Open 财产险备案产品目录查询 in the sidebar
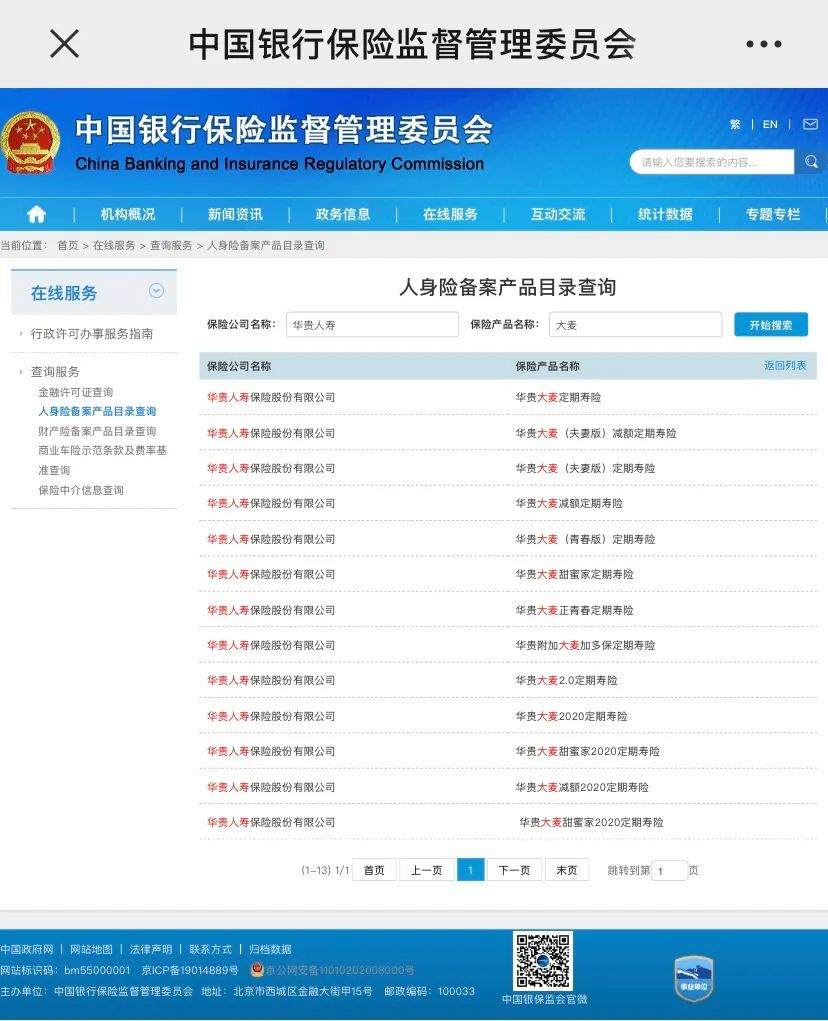Image resolution: width=828 pixels, height=1021 pixels. tap(97, 431)
